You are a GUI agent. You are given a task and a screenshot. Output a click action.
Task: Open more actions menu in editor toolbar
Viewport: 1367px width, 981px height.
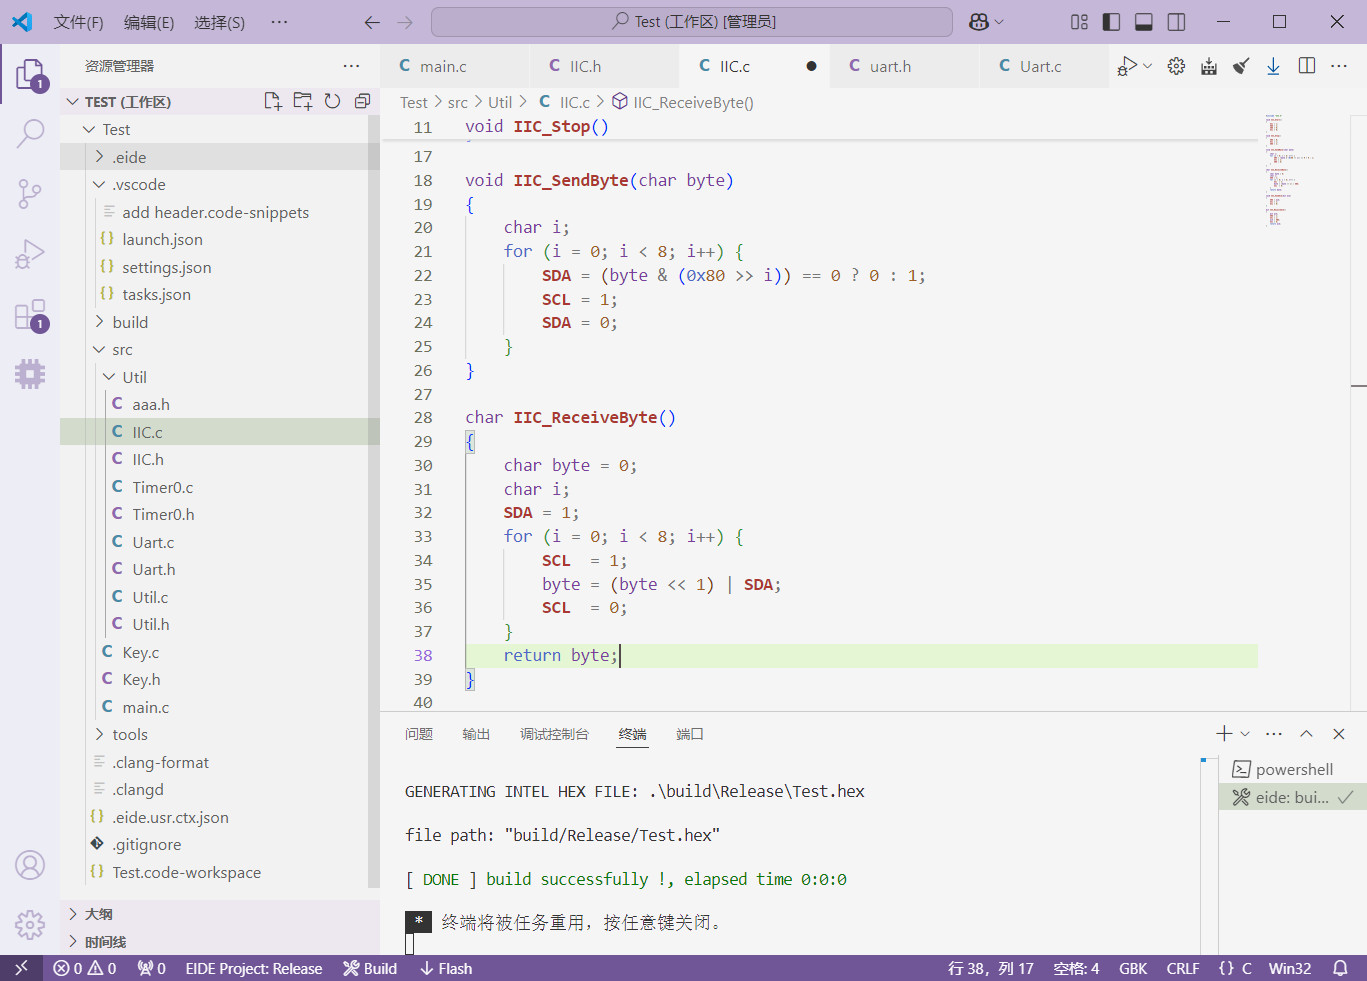1339,66
